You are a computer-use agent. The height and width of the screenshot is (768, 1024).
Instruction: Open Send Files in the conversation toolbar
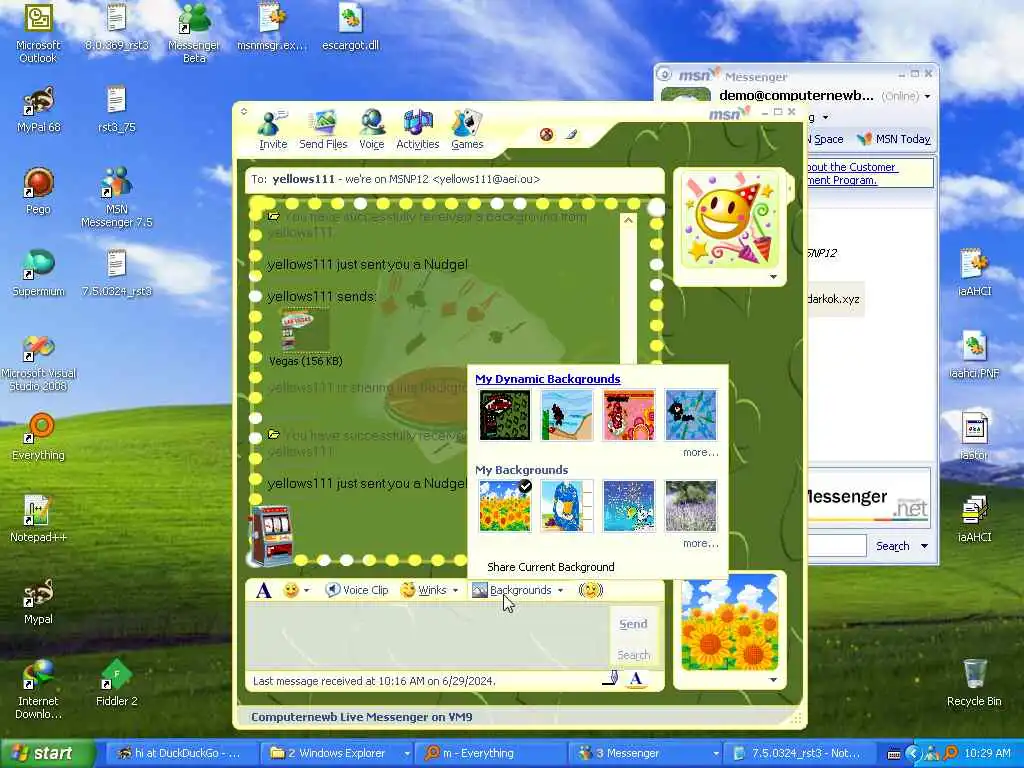pyautogui.click(x=323, y=130)
